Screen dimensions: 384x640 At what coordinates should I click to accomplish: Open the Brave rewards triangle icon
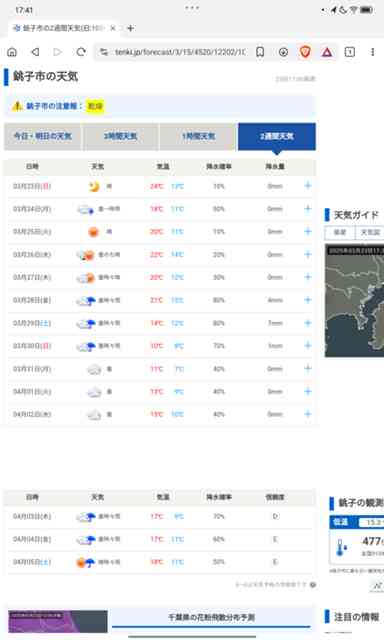pyautogui.click(x=327, y=52)
